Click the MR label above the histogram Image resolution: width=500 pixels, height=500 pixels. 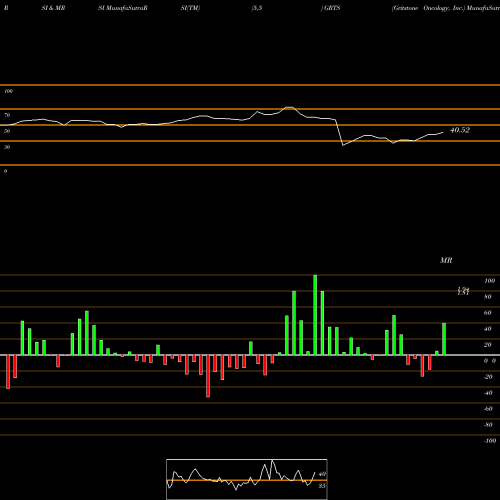pyautogui.click(x=446, y=260)
